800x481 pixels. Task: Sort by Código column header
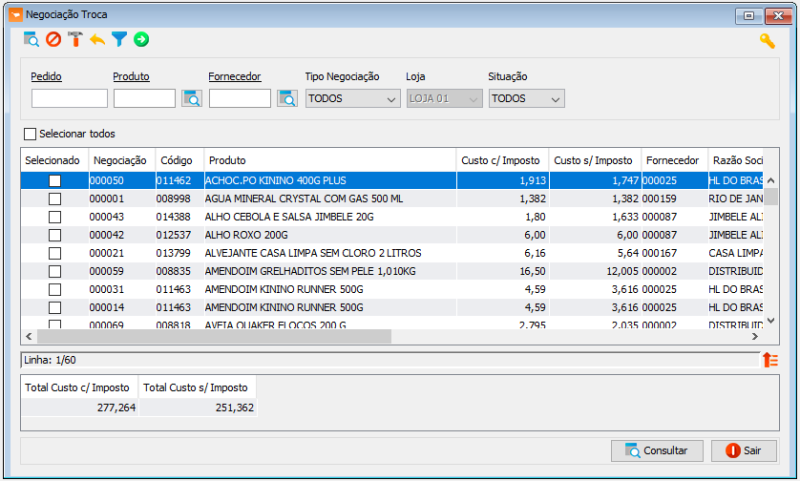pyautogui.click(x=180, y=160)
